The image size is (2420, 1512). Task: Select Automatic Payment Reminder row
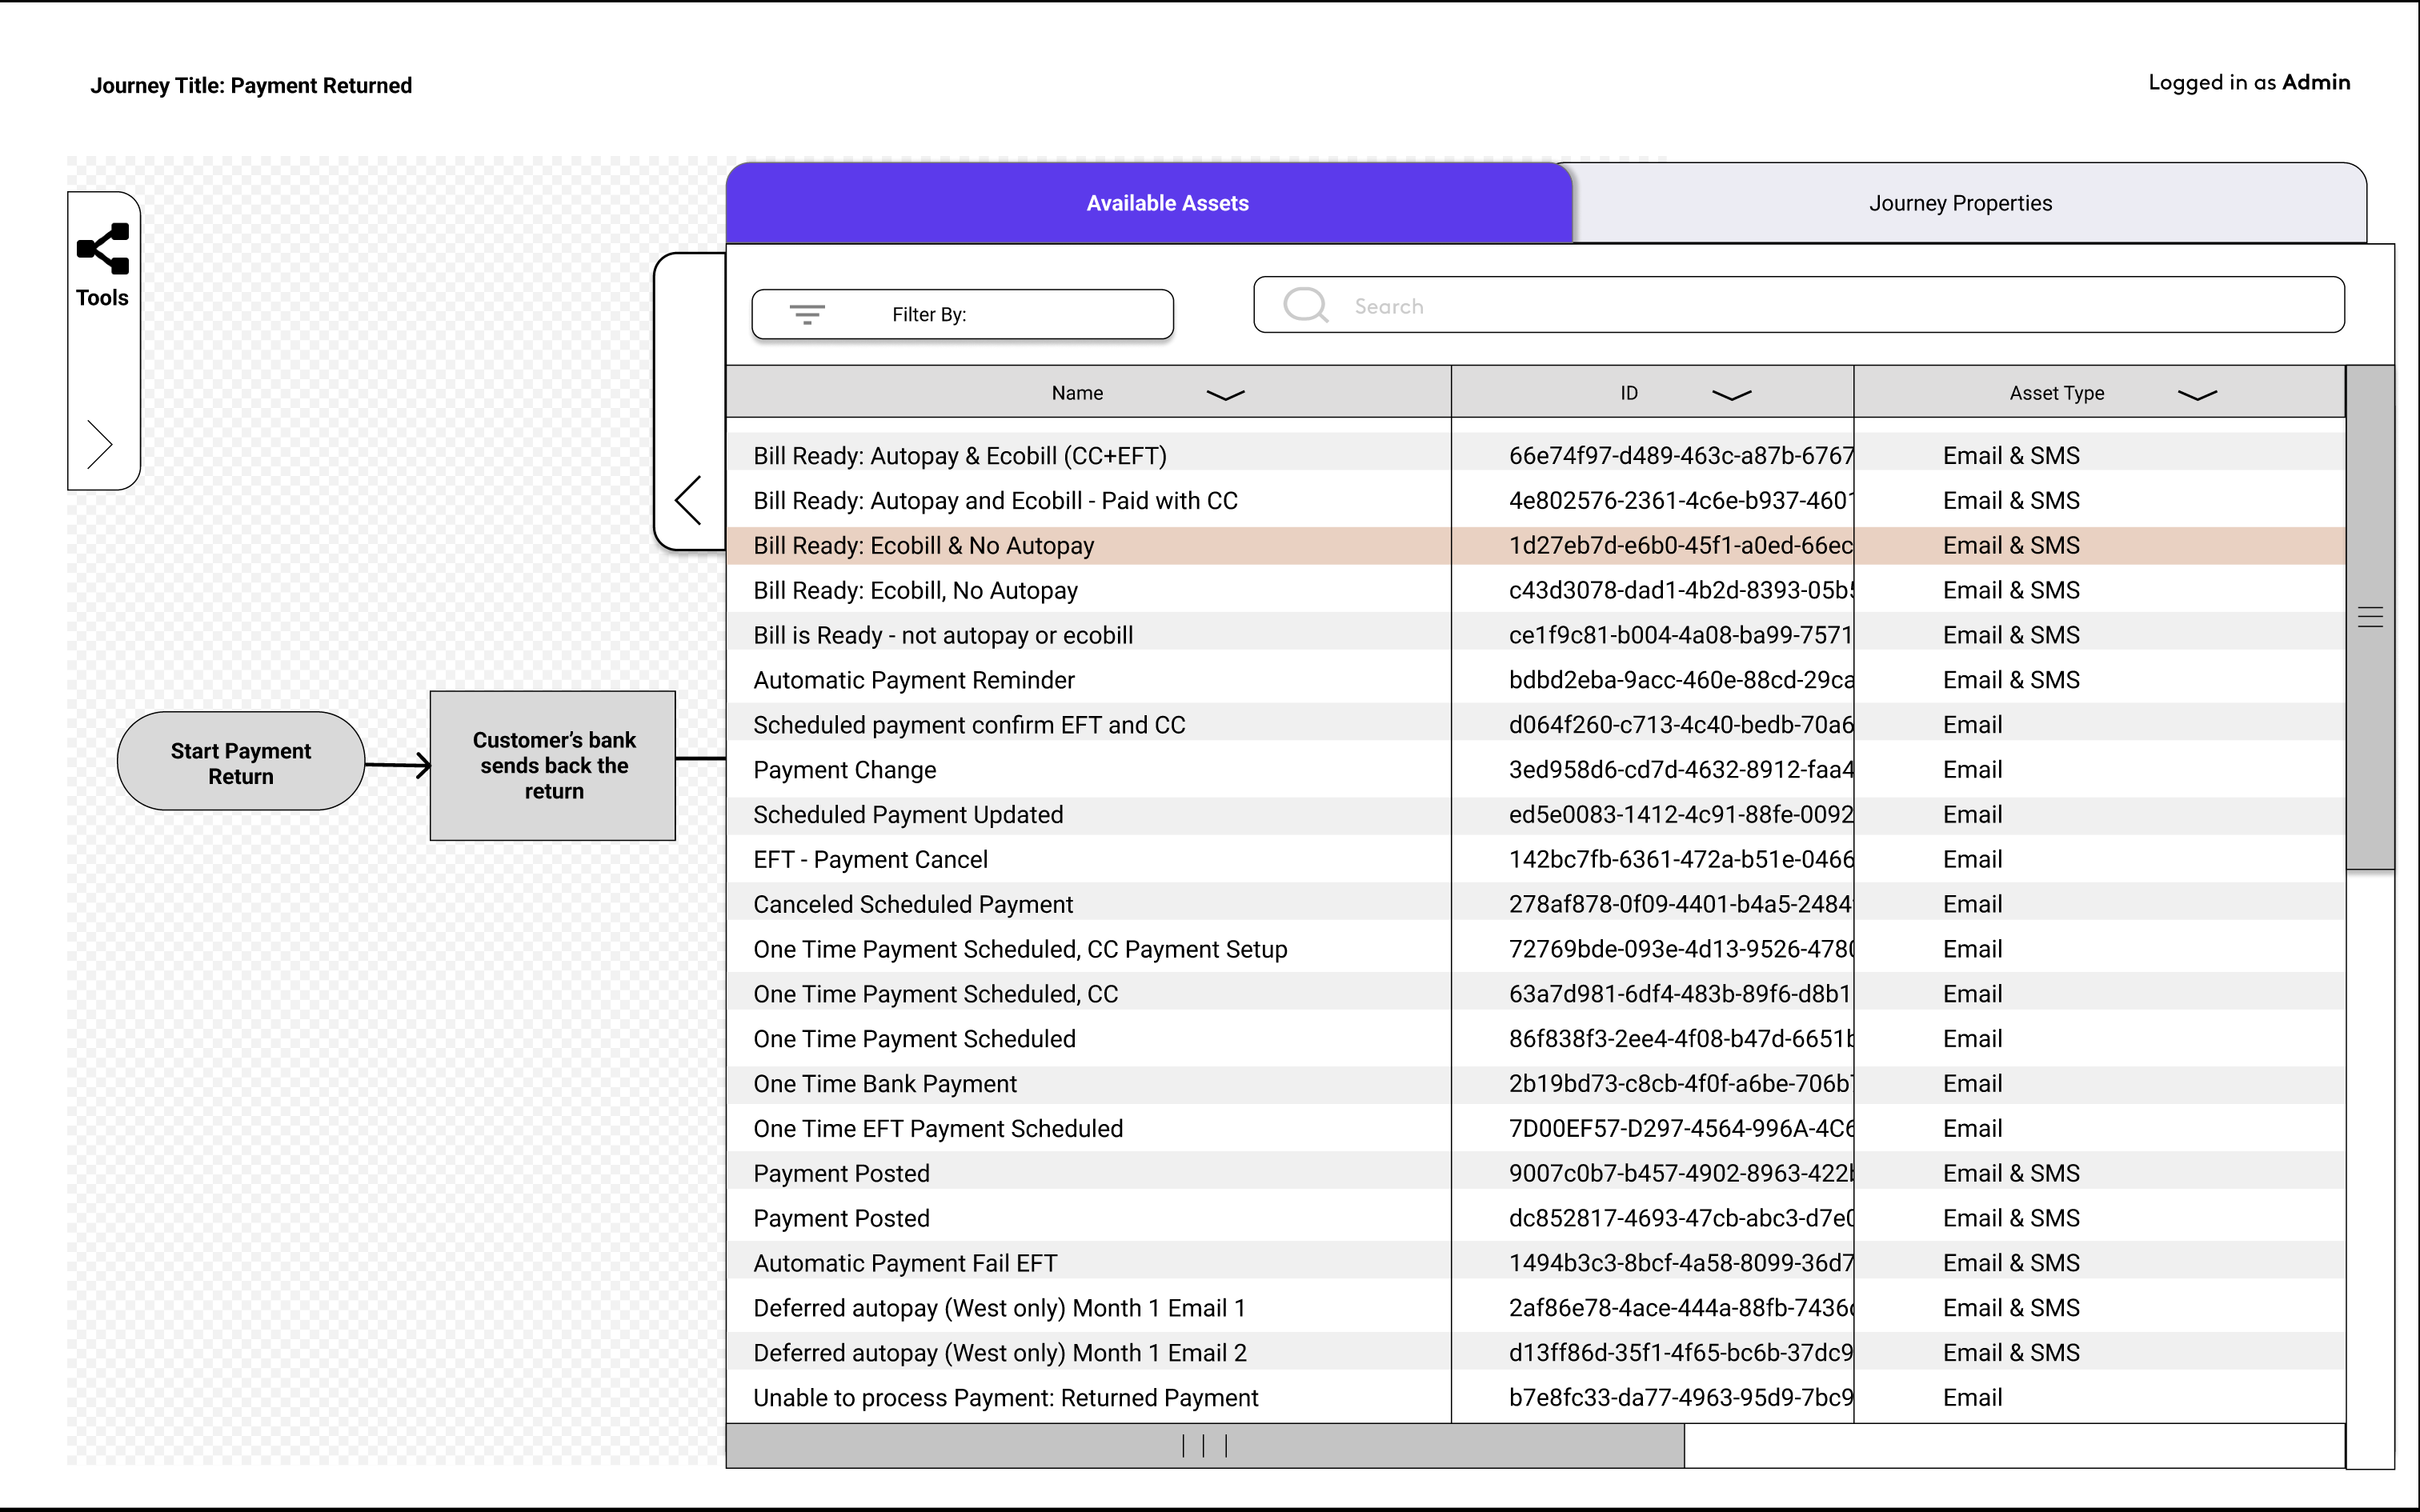(1536, 680)
